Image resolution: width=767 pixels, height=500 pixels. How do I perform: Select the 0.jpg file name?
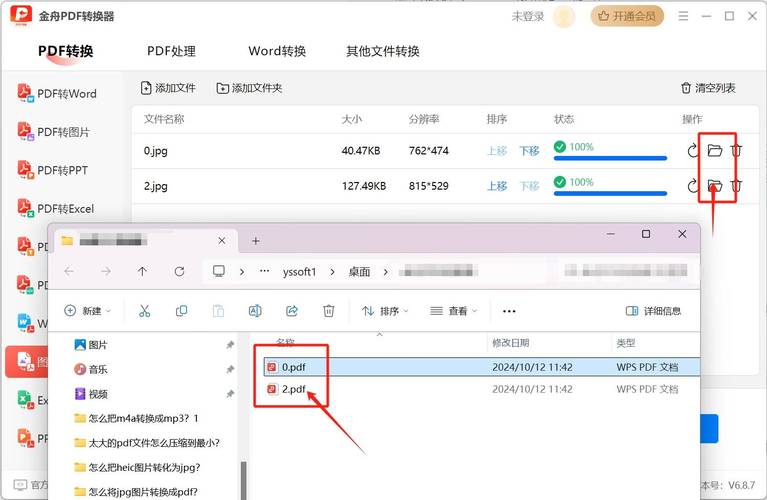tap(156, 151)
